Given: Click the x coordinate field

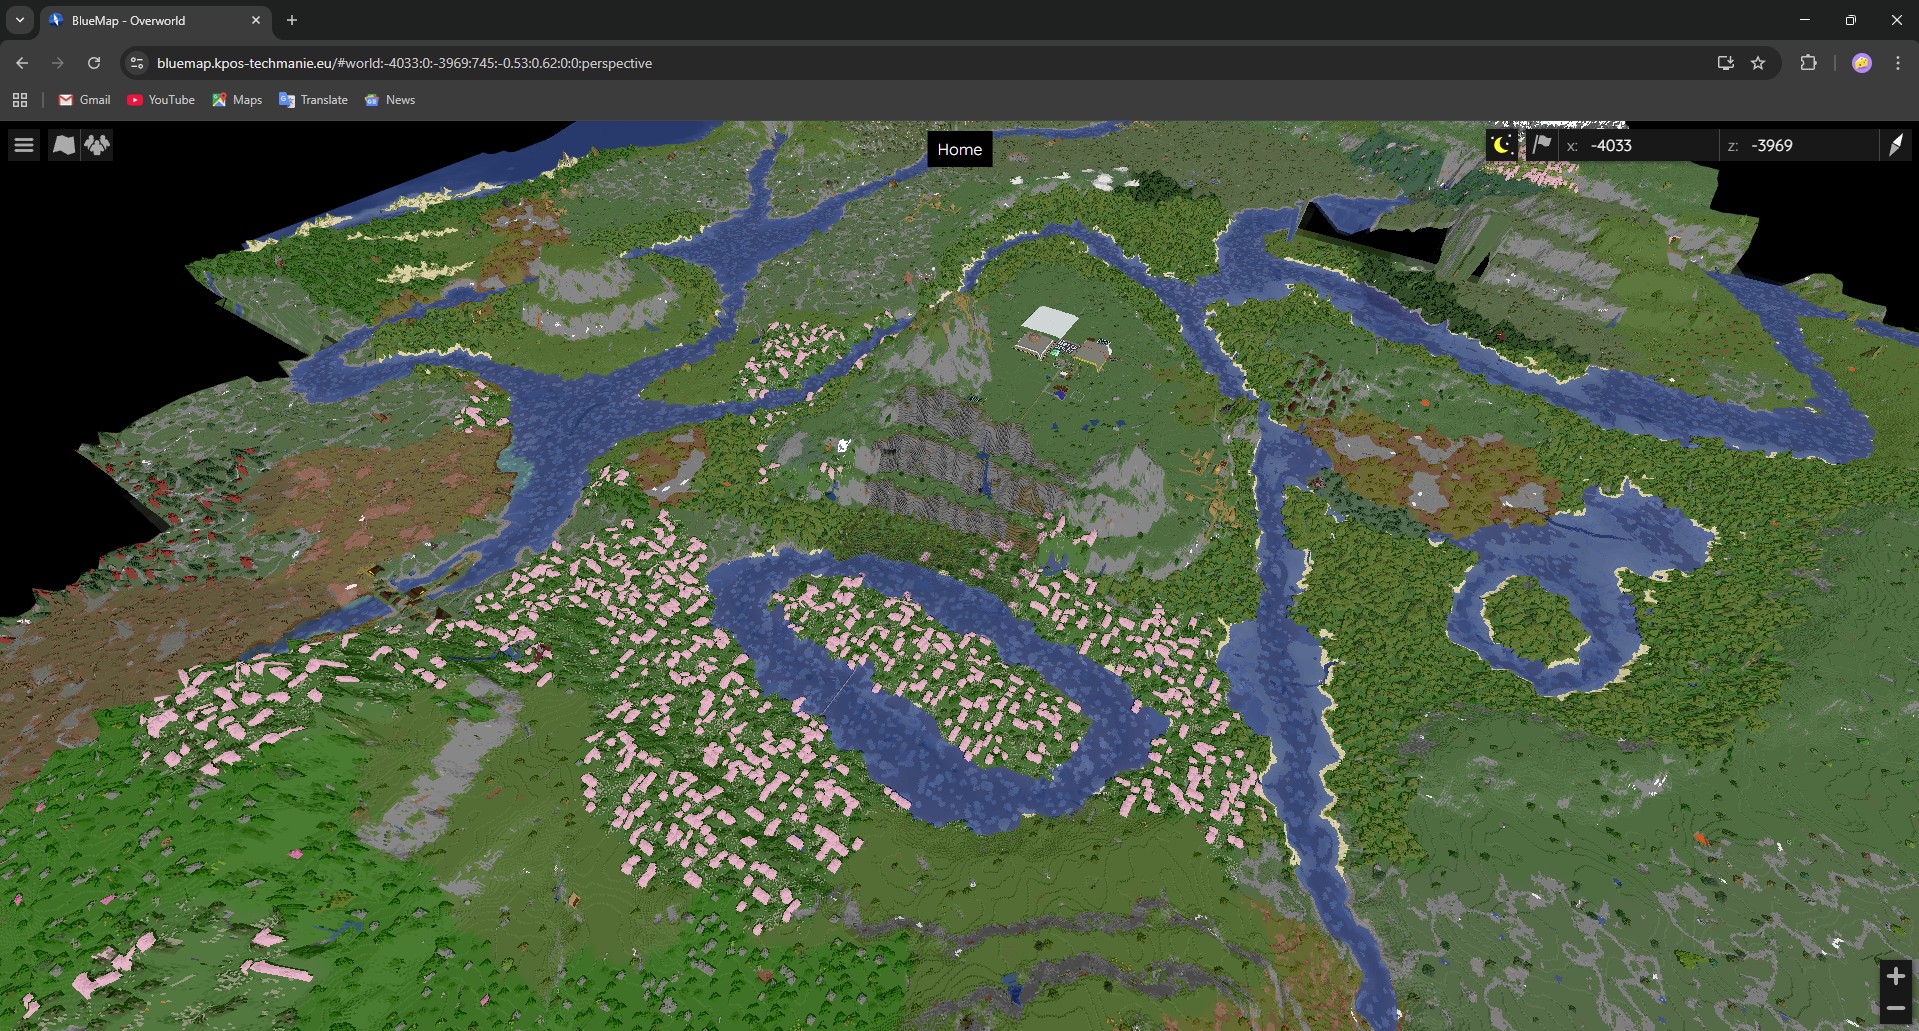Looking at the screenshot, I should pyautogui.click(x=1645, y=146).
